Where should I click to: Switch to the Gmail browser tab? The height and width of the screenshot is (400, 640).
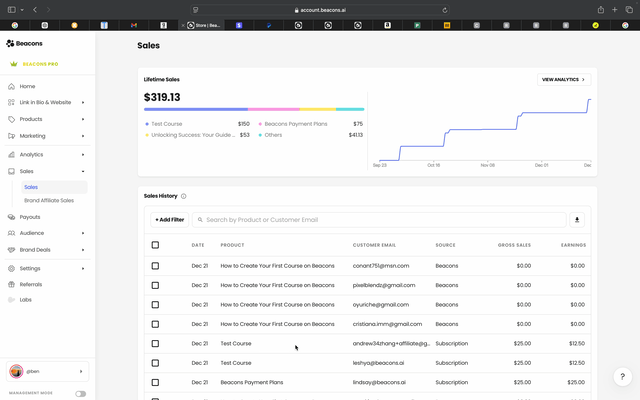[134, 25]
